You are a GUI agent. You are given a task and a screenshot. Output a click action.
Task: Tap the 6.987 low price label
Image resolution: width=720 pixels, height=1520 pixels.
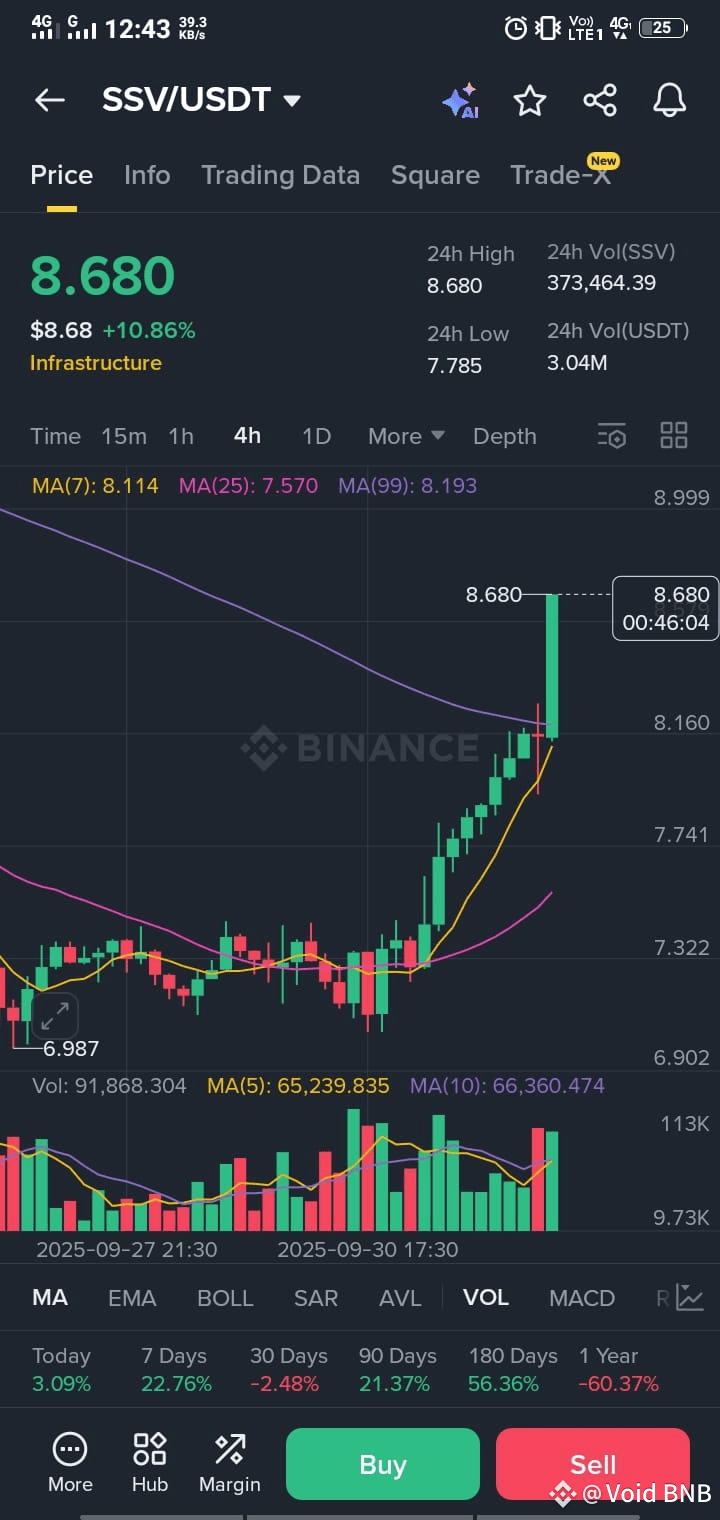click(x=70, y=1048)
